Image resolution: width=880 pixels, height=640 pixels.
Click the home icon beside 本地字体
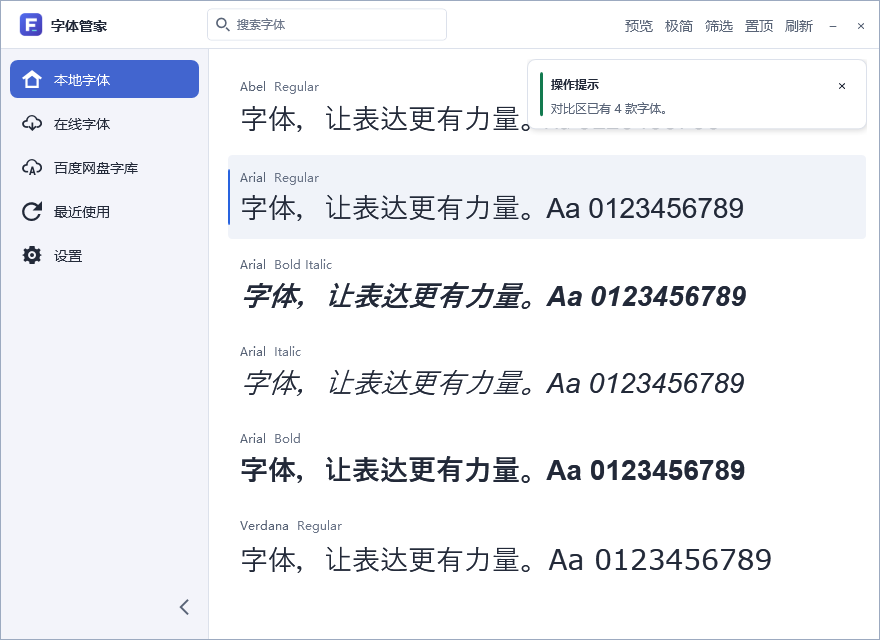(x=32, y=79)
